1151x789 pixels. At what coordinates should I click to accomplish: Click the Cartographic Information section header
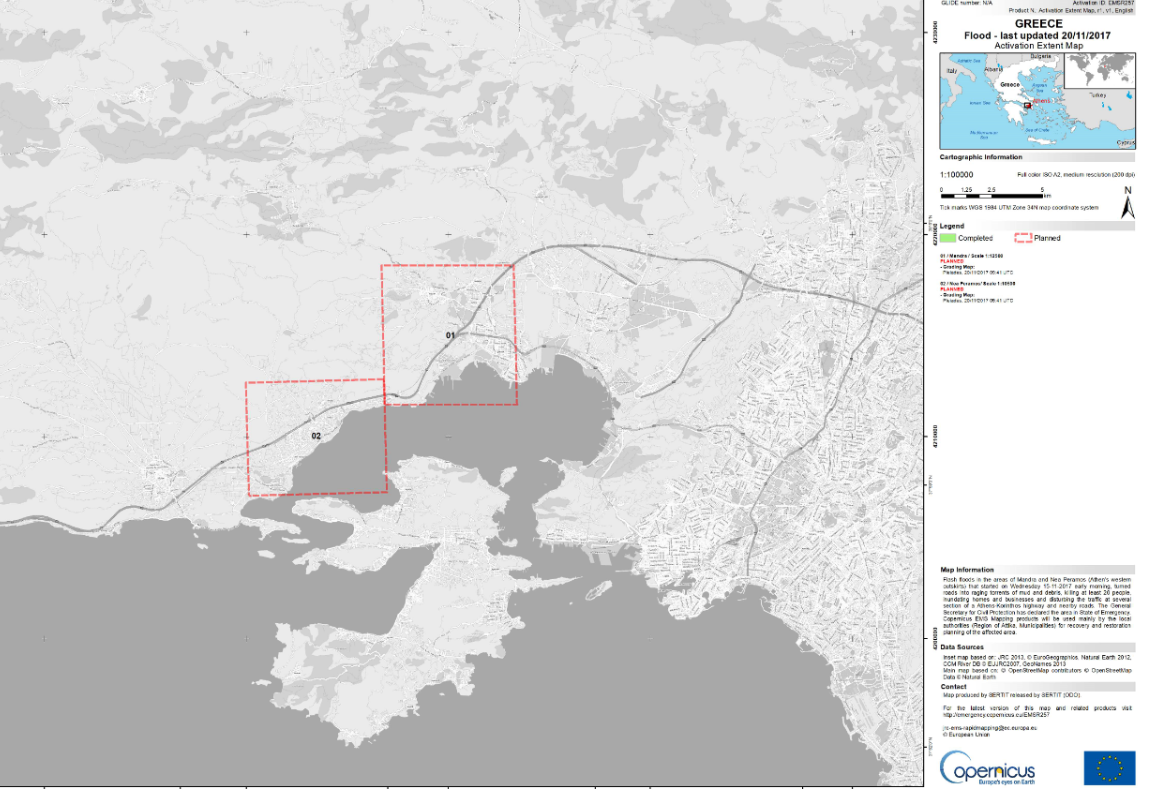click(981, 157)
